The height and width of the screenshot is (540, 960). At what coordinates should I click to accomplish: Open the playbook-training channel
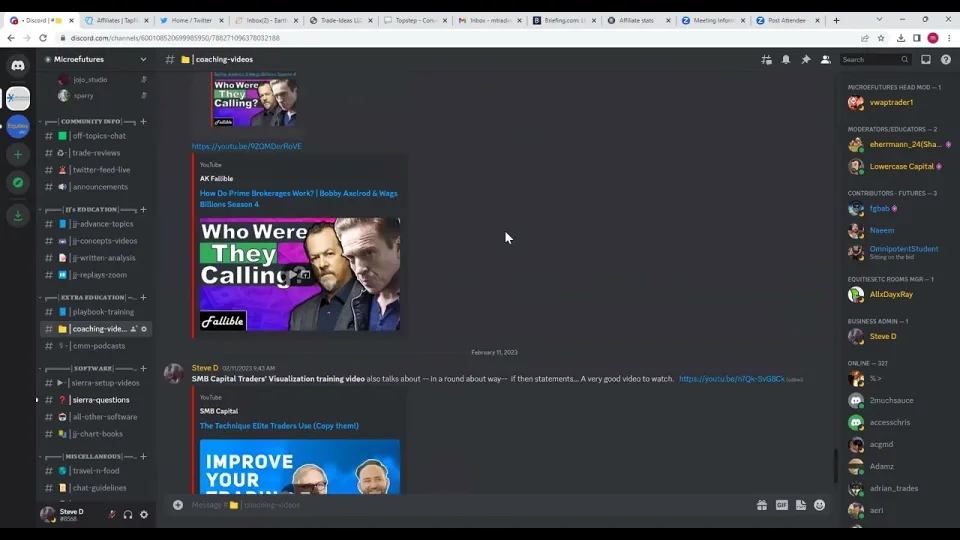(x=95, y=312)
